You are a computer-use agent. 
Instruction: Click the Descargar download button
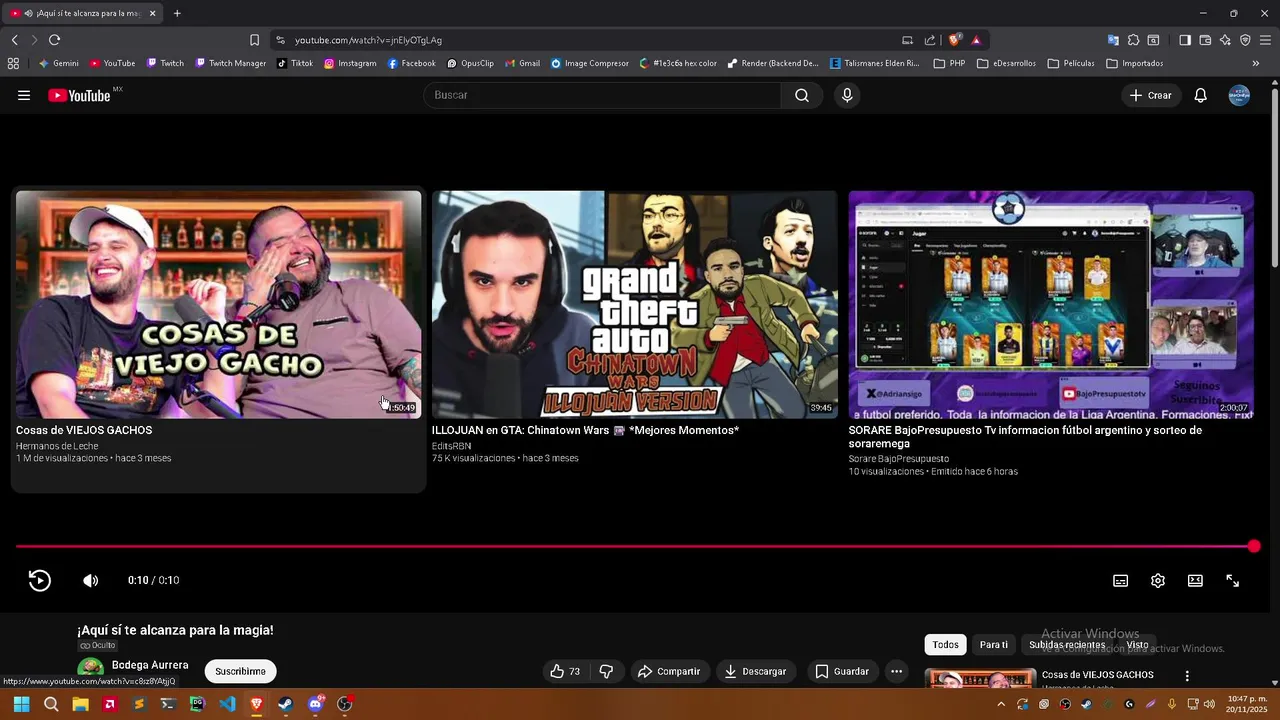pos(755,671)
